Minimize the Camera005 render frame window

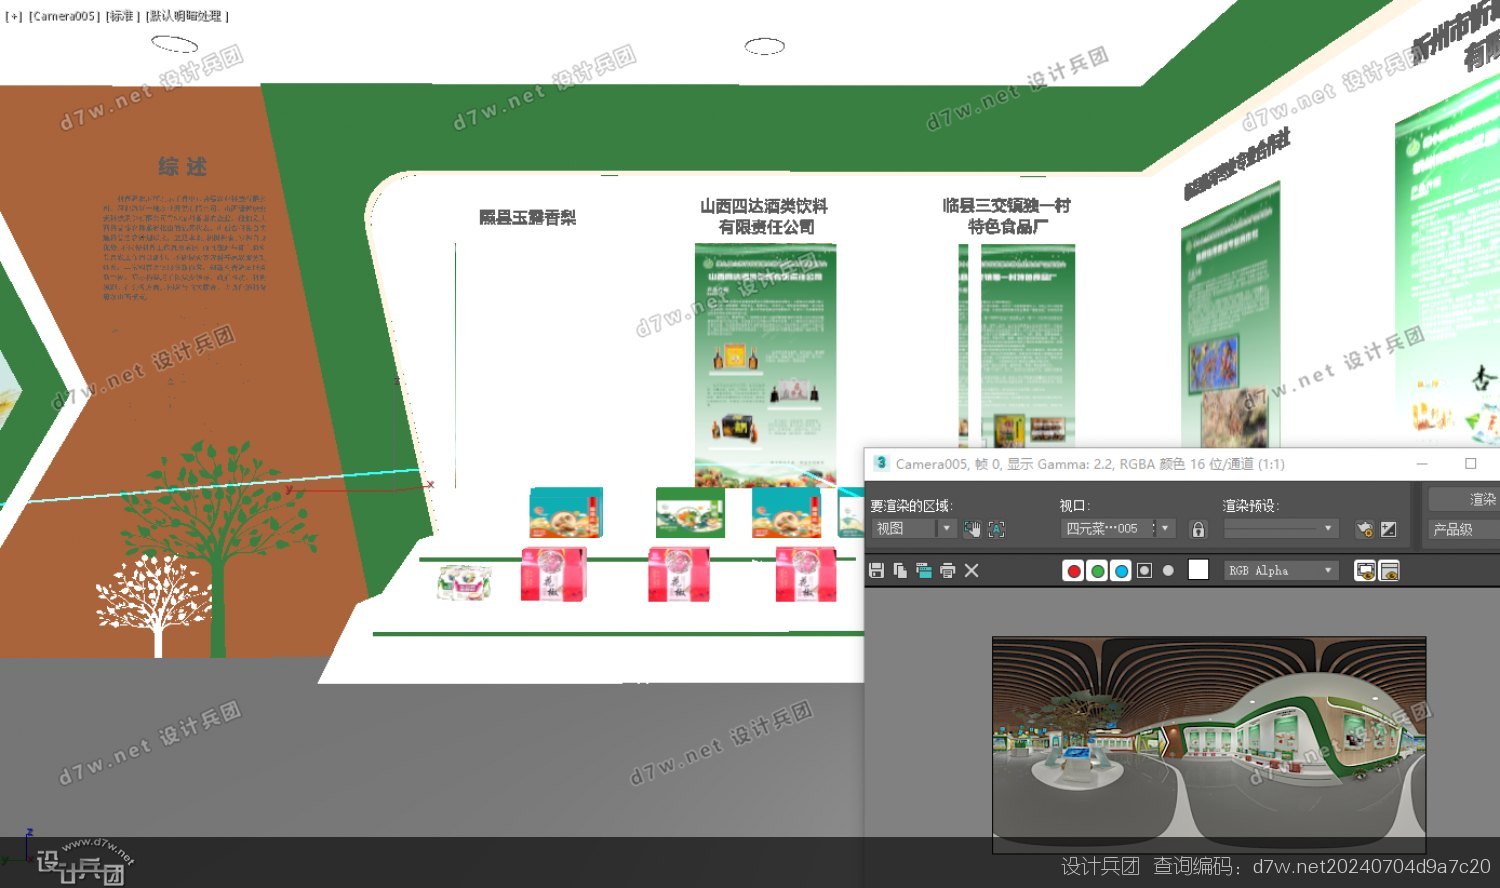[x=1422, y=464]
